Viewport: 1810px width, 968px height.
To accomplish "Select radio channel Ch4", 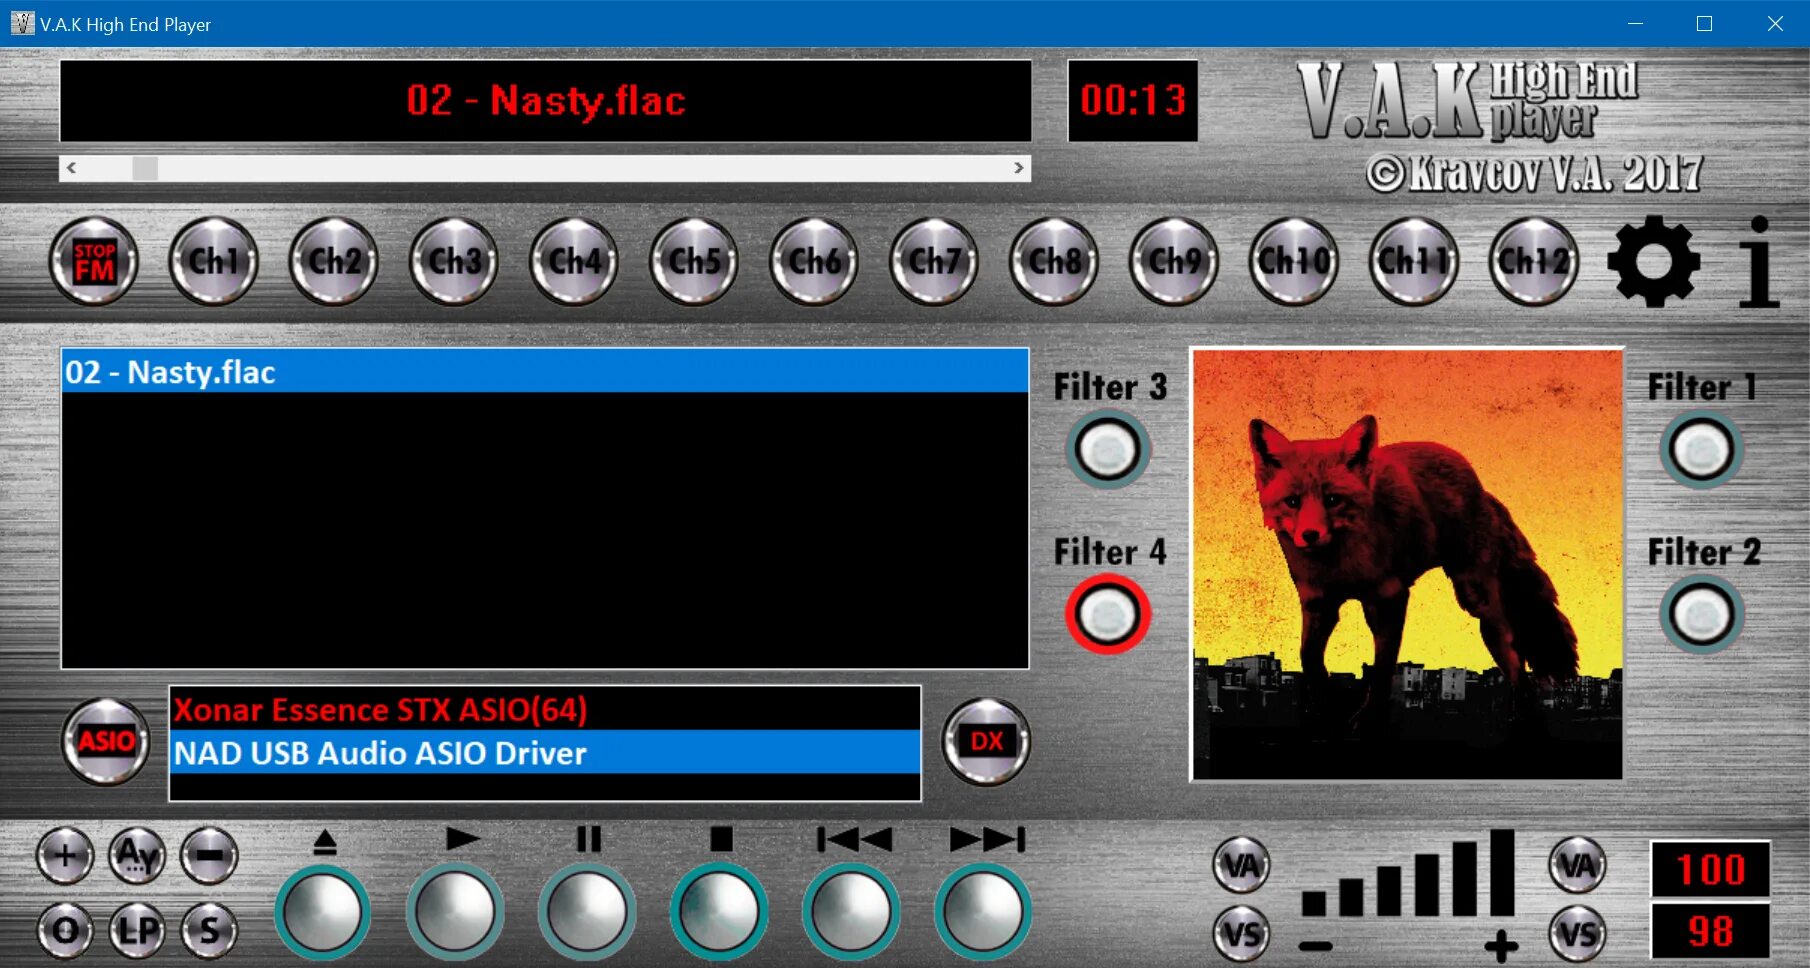I will tap(574, 262).
